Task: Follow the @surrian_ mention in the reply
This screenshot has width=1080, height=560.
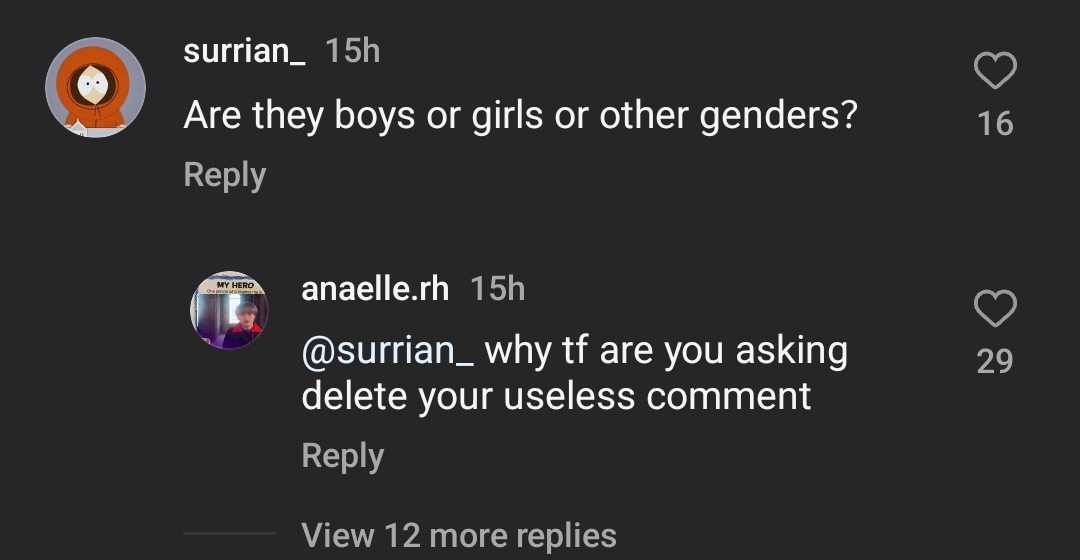Action: [x=389, y=351]
